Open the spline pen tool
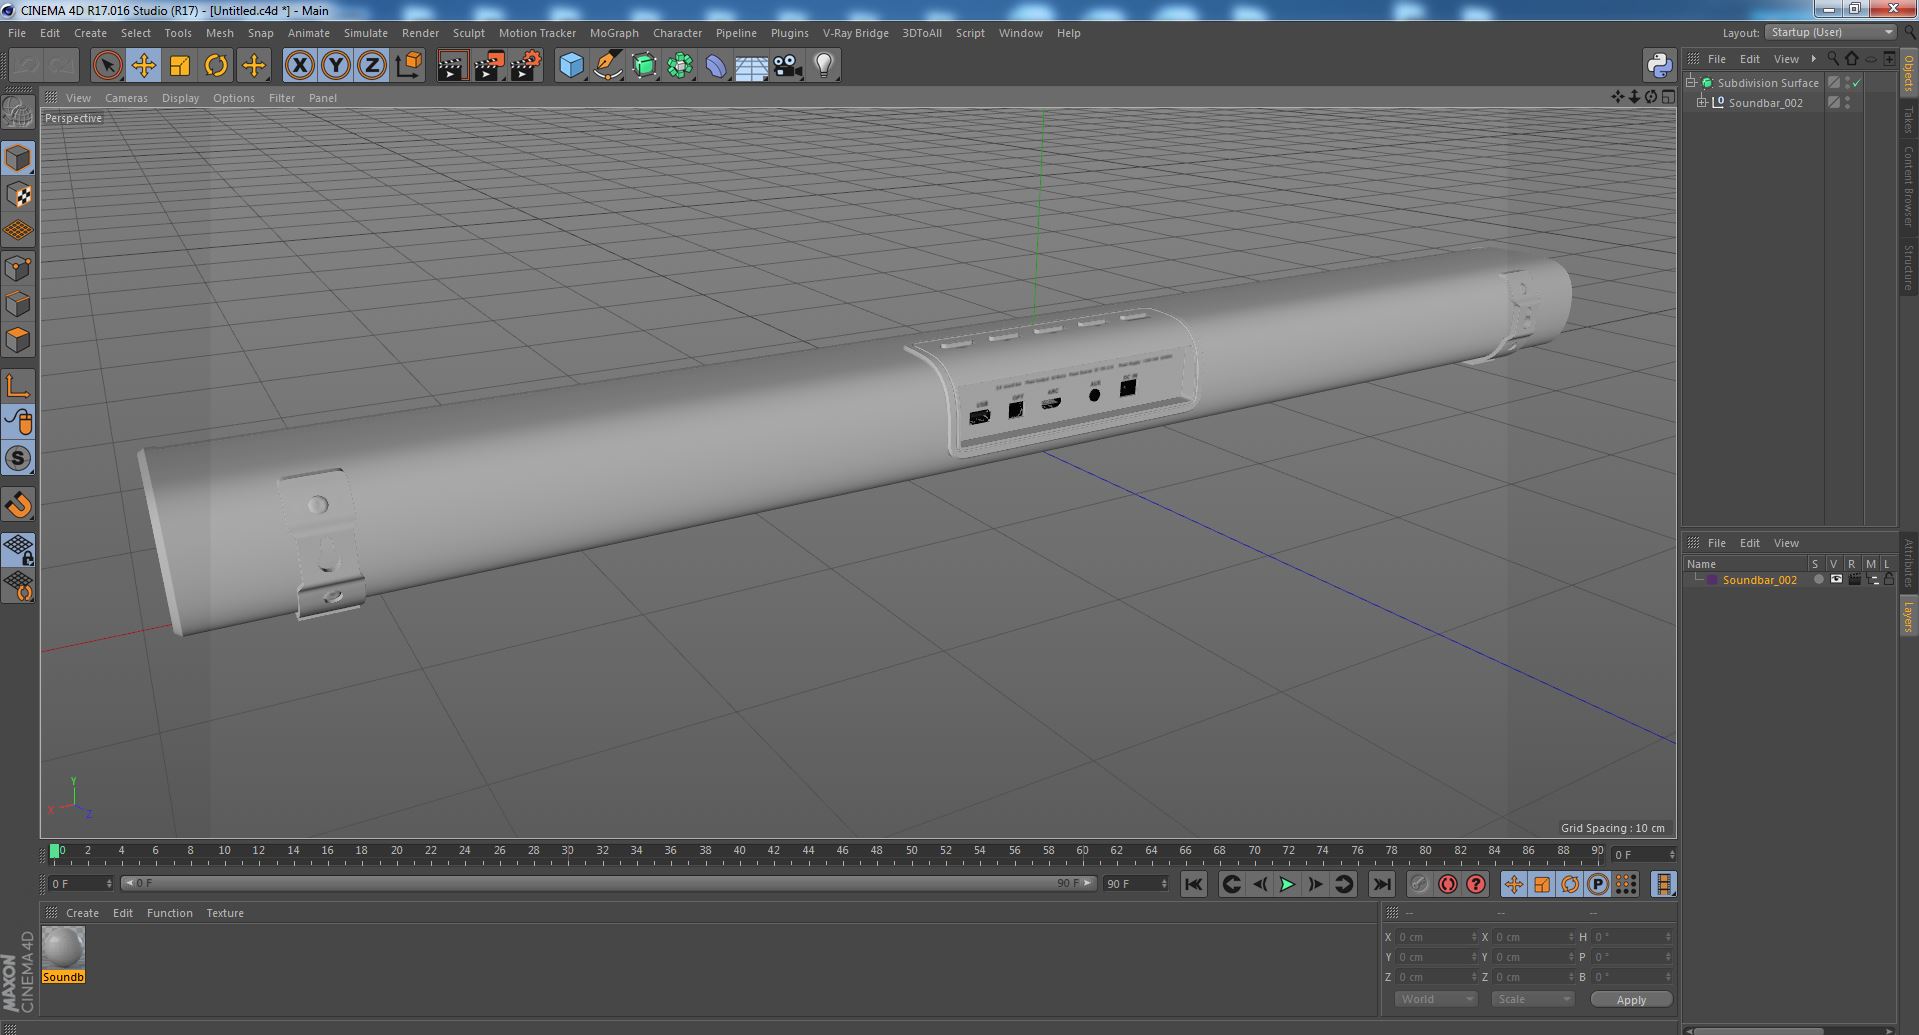The height and width of the screenshot is (1035, 1919). coord(607,66)
